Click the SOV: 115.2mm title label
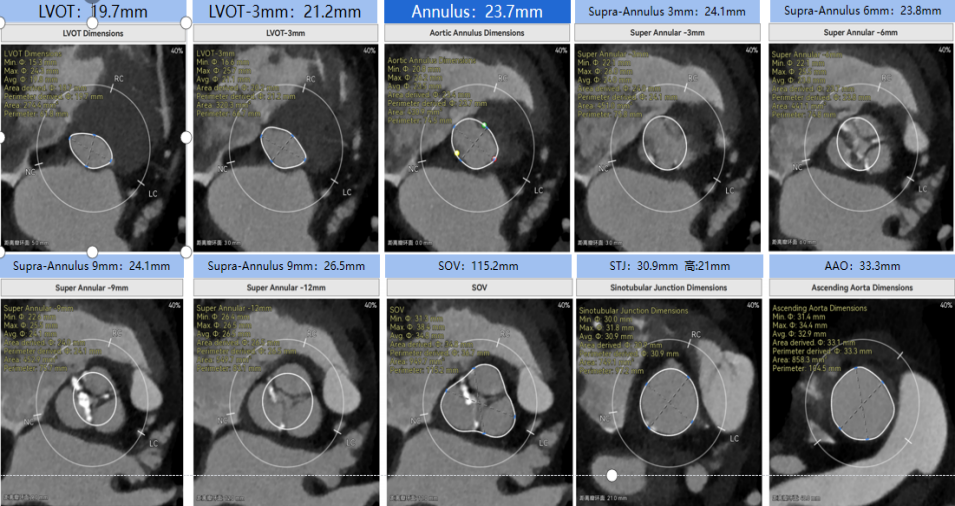 [x=477, y=265]
